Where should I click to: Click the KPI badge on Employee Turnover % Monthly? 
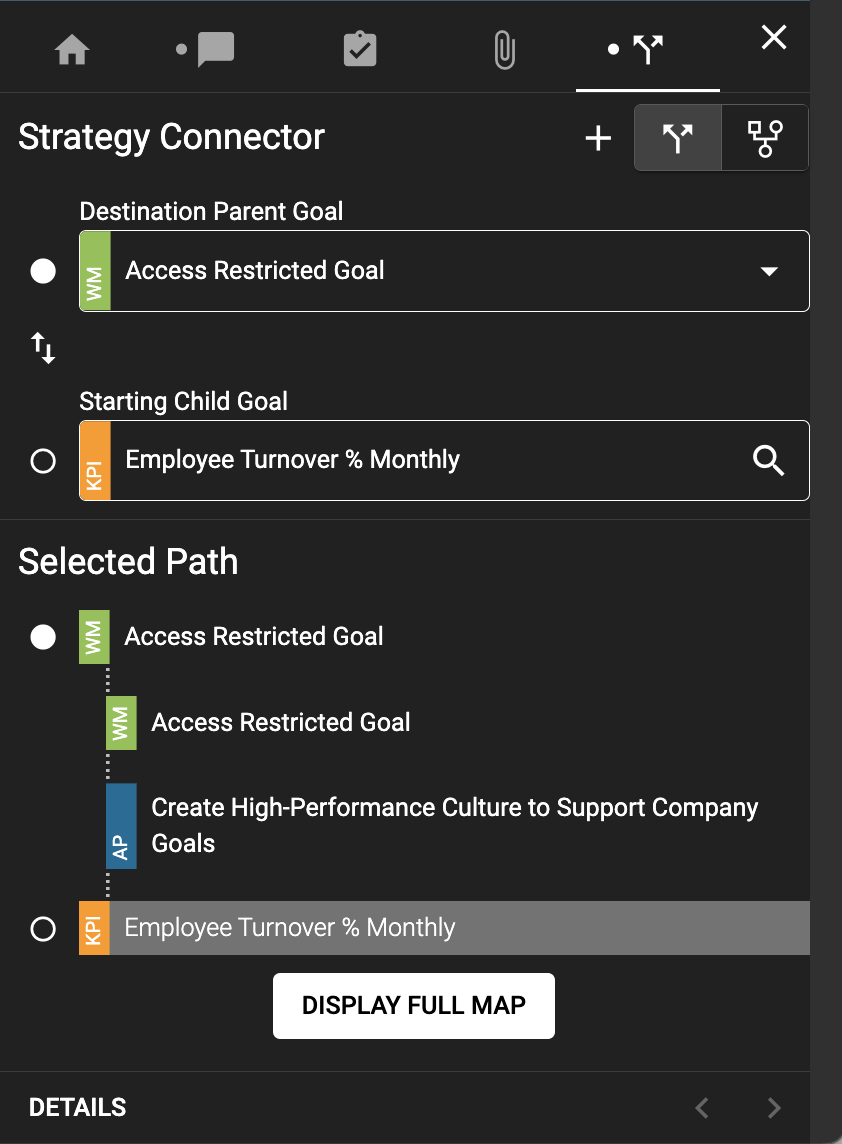tap(94, 928)
